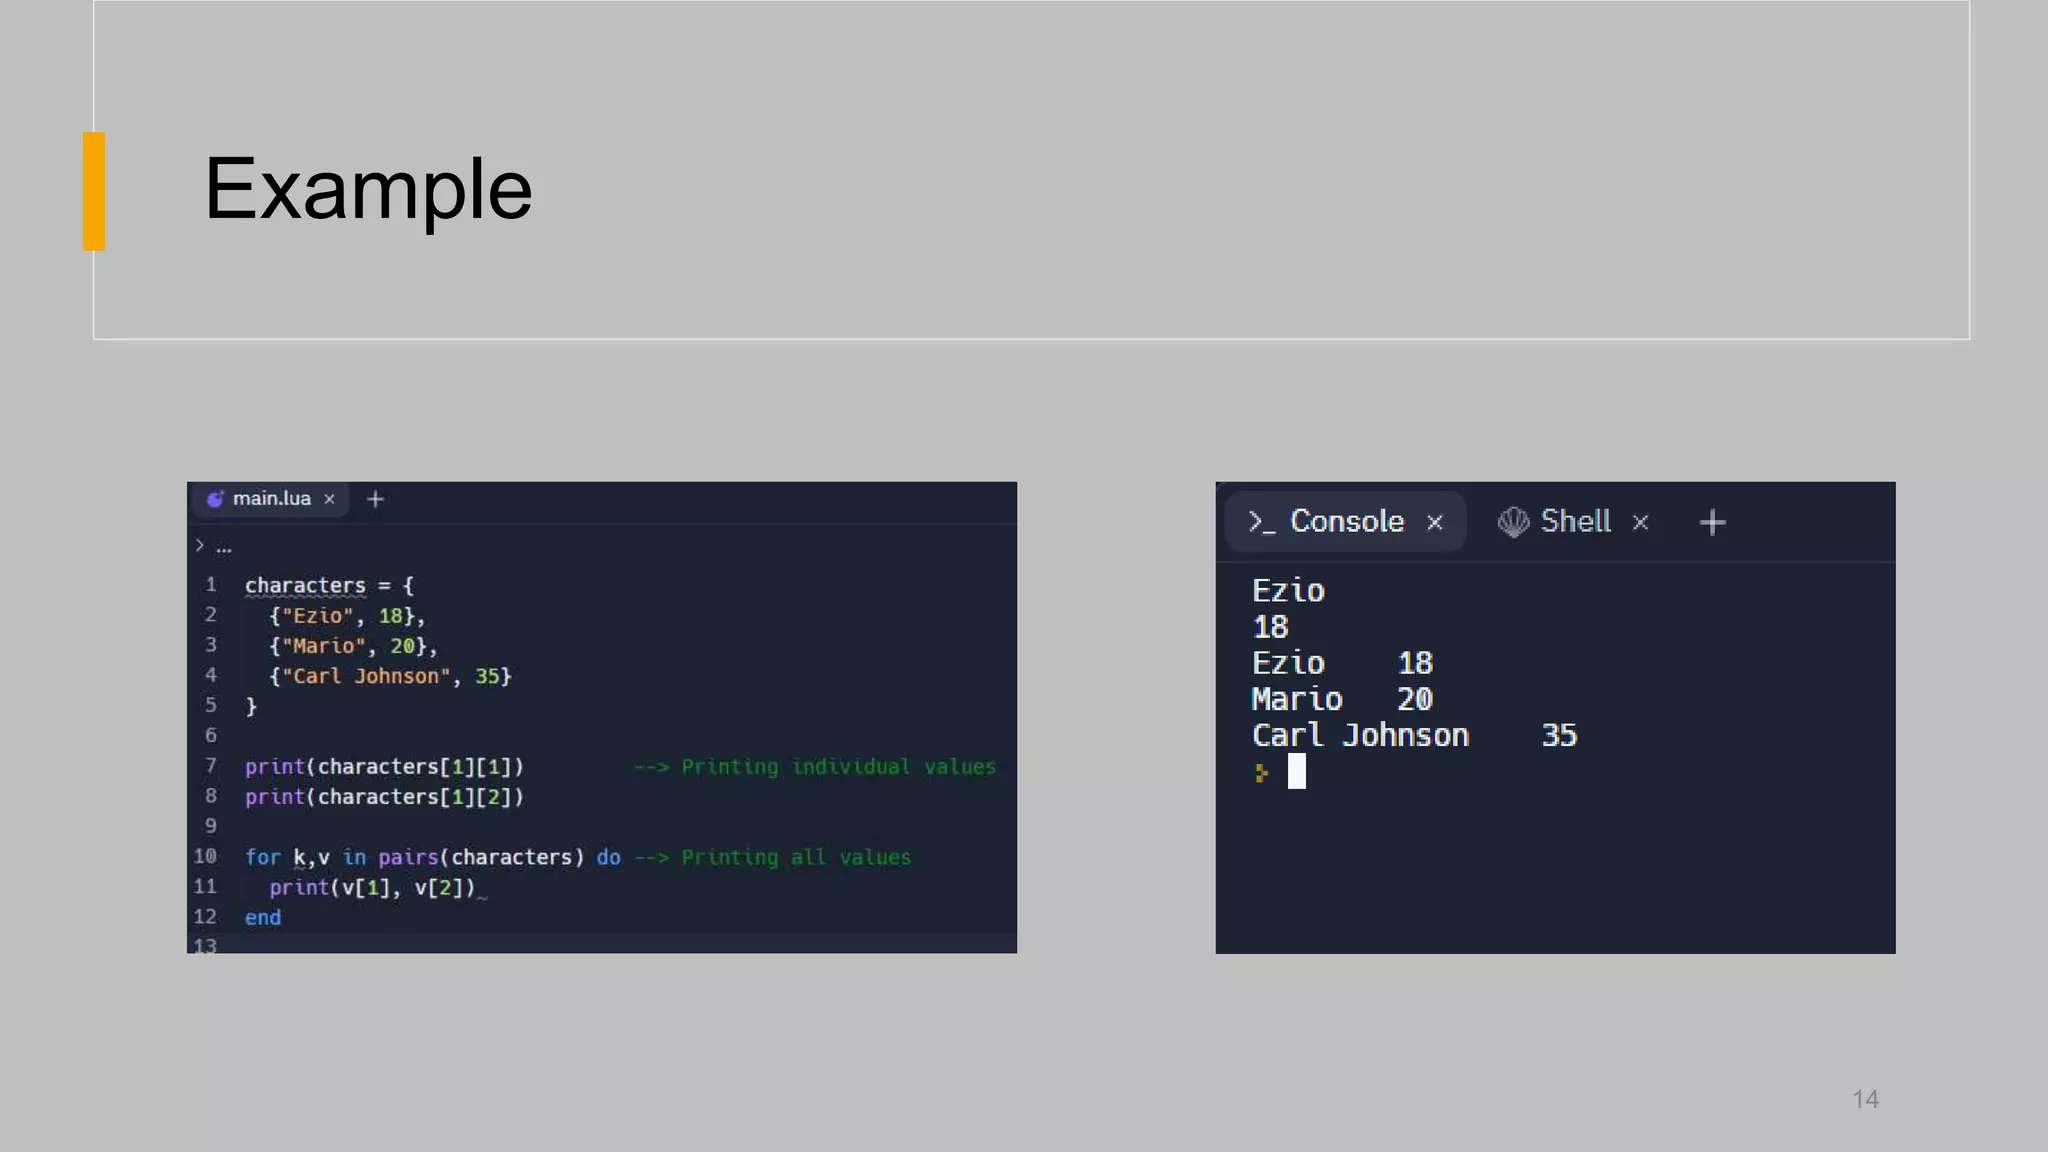Screen dimensions: 2048x1152
Task: Click console output line '18'
Action: (x=1270, y=627)
